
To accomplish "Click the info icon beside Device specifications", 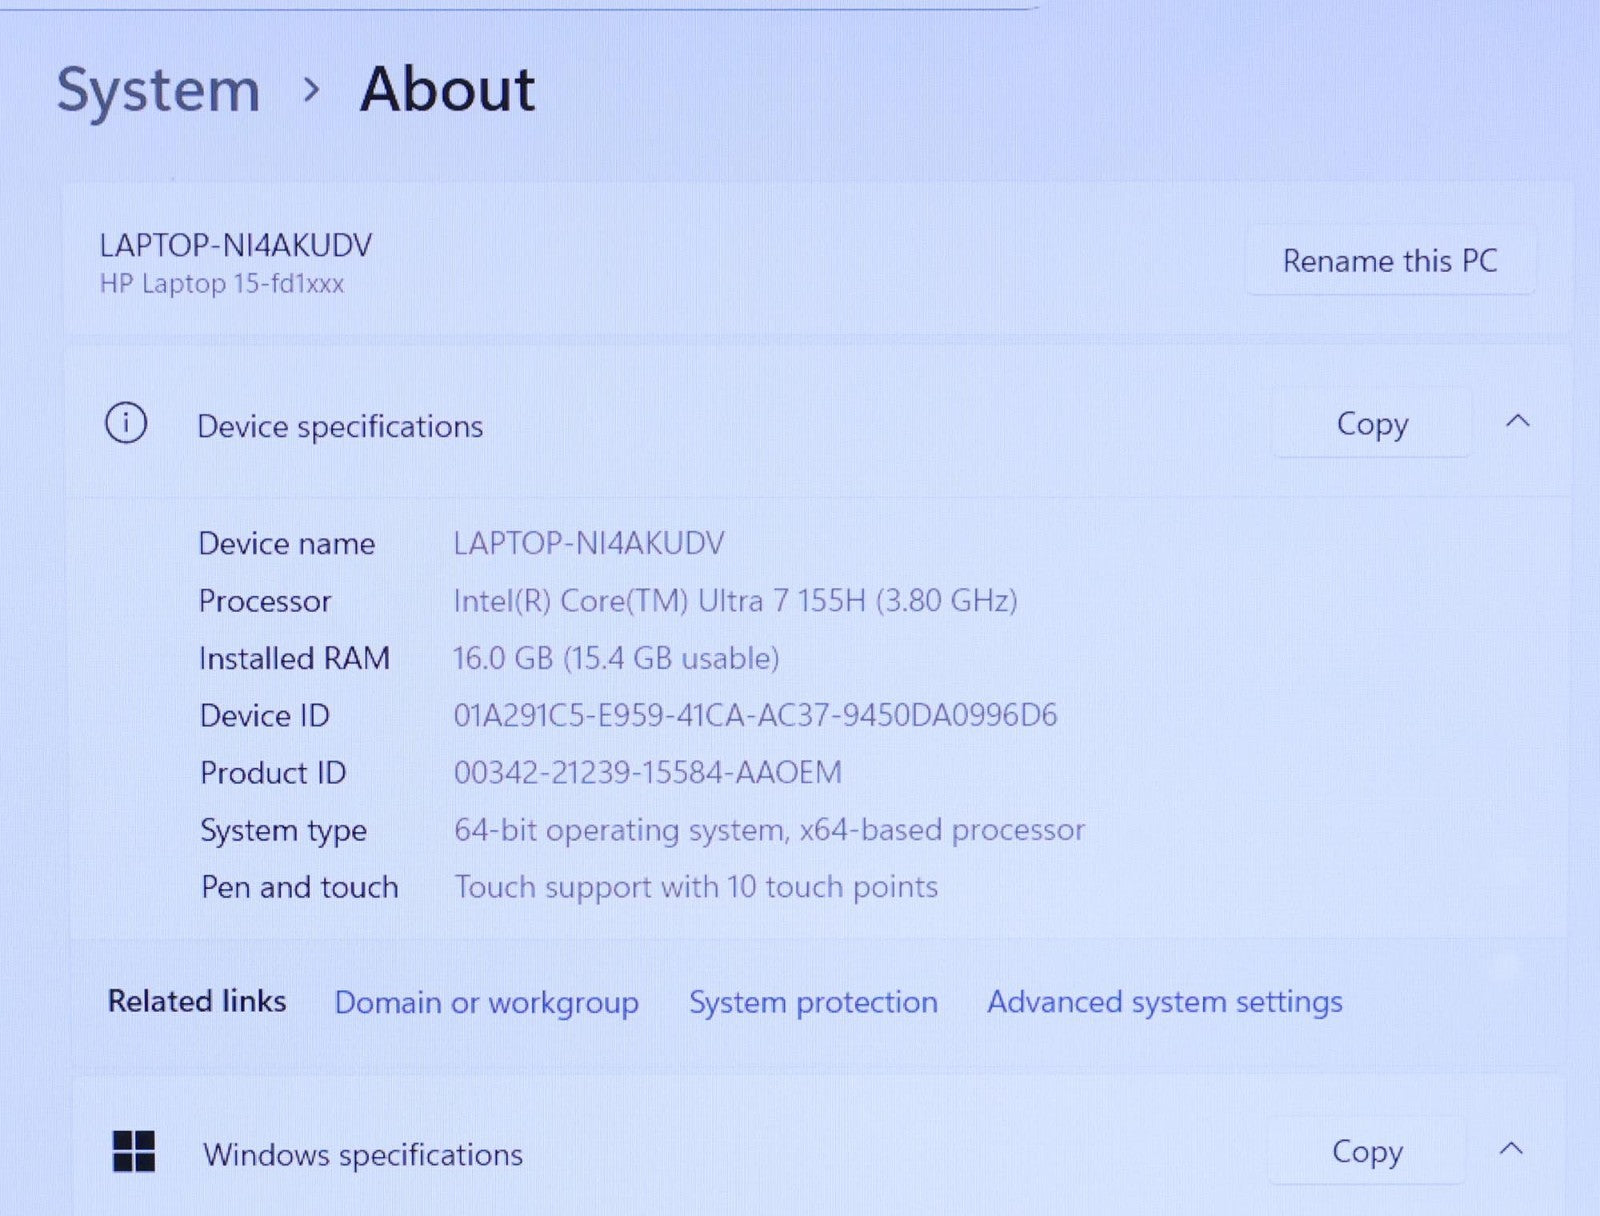I will (x=126, y=423).
